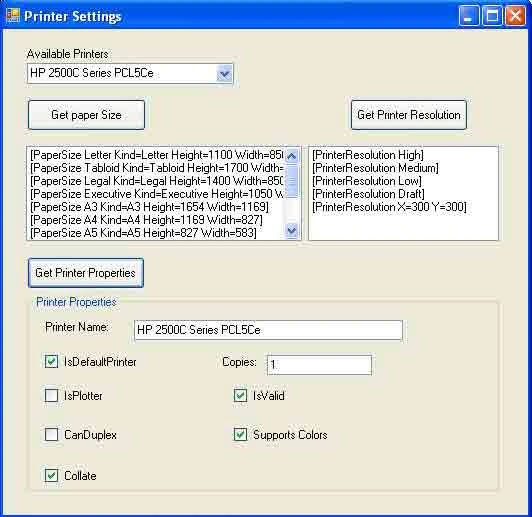Select the PaperSize Tabloid list row
This screenshot has width=532, height=517.
pos(156,168)
